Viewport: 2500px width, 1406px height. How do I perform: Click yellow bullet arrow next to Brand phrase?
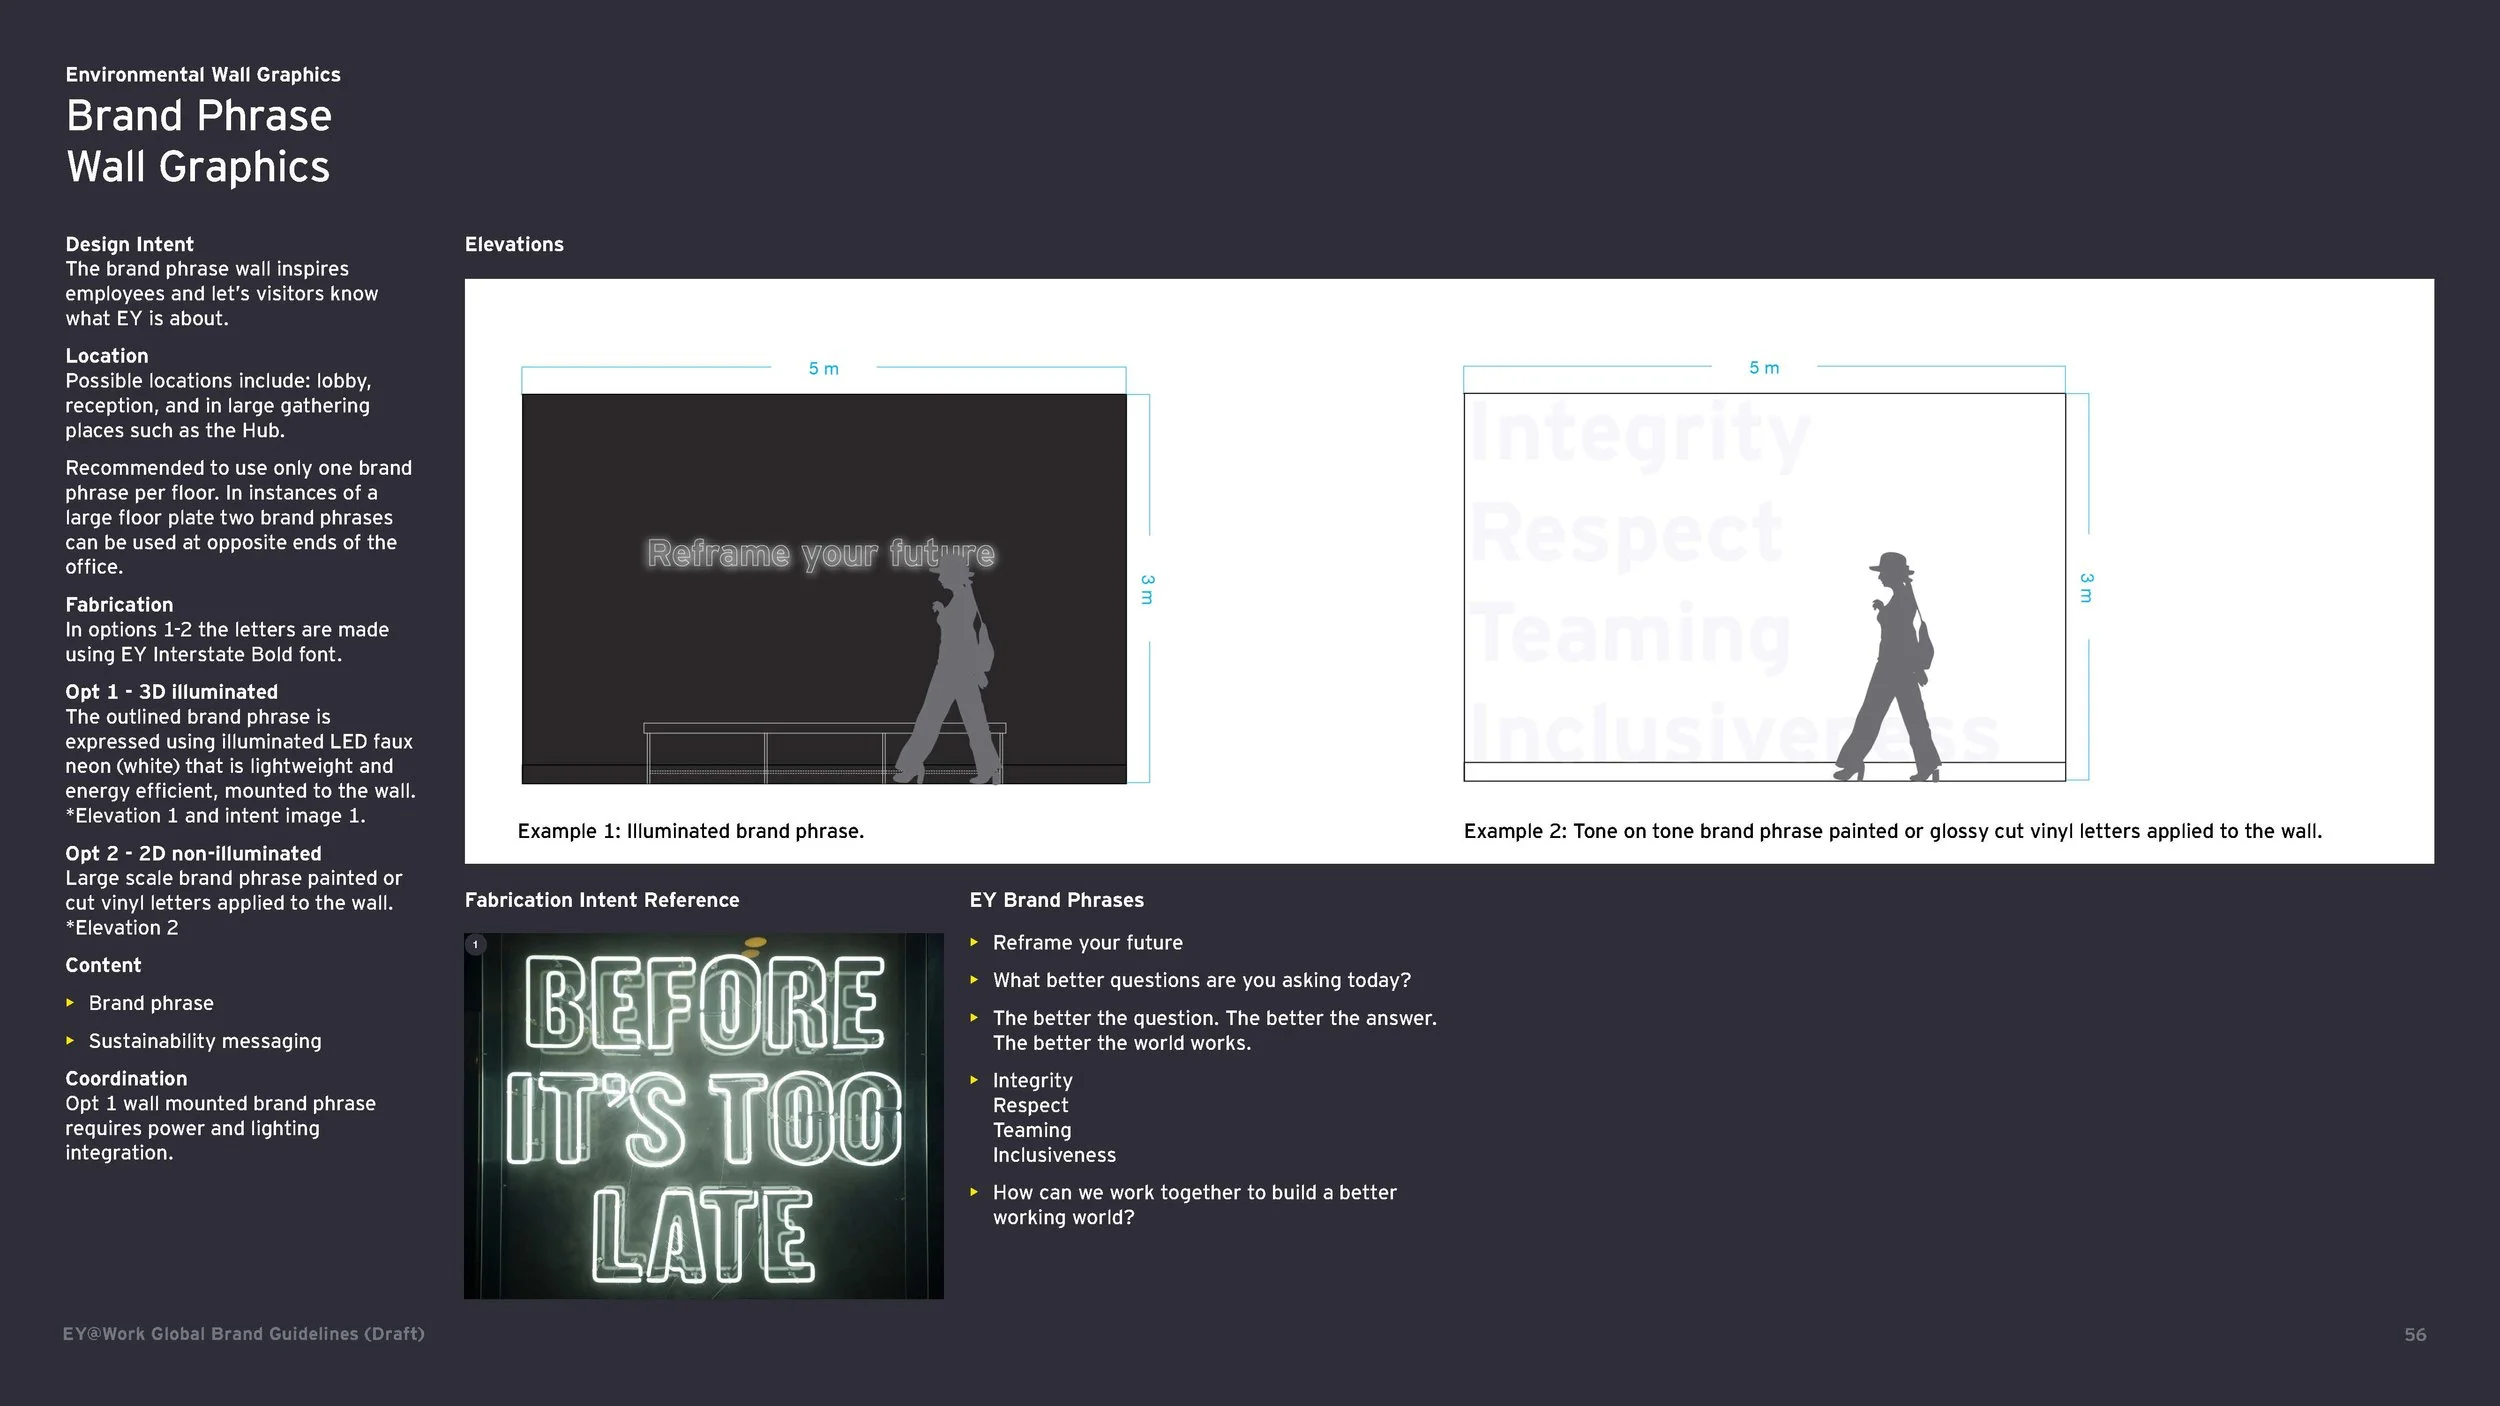click(70, 1002)
